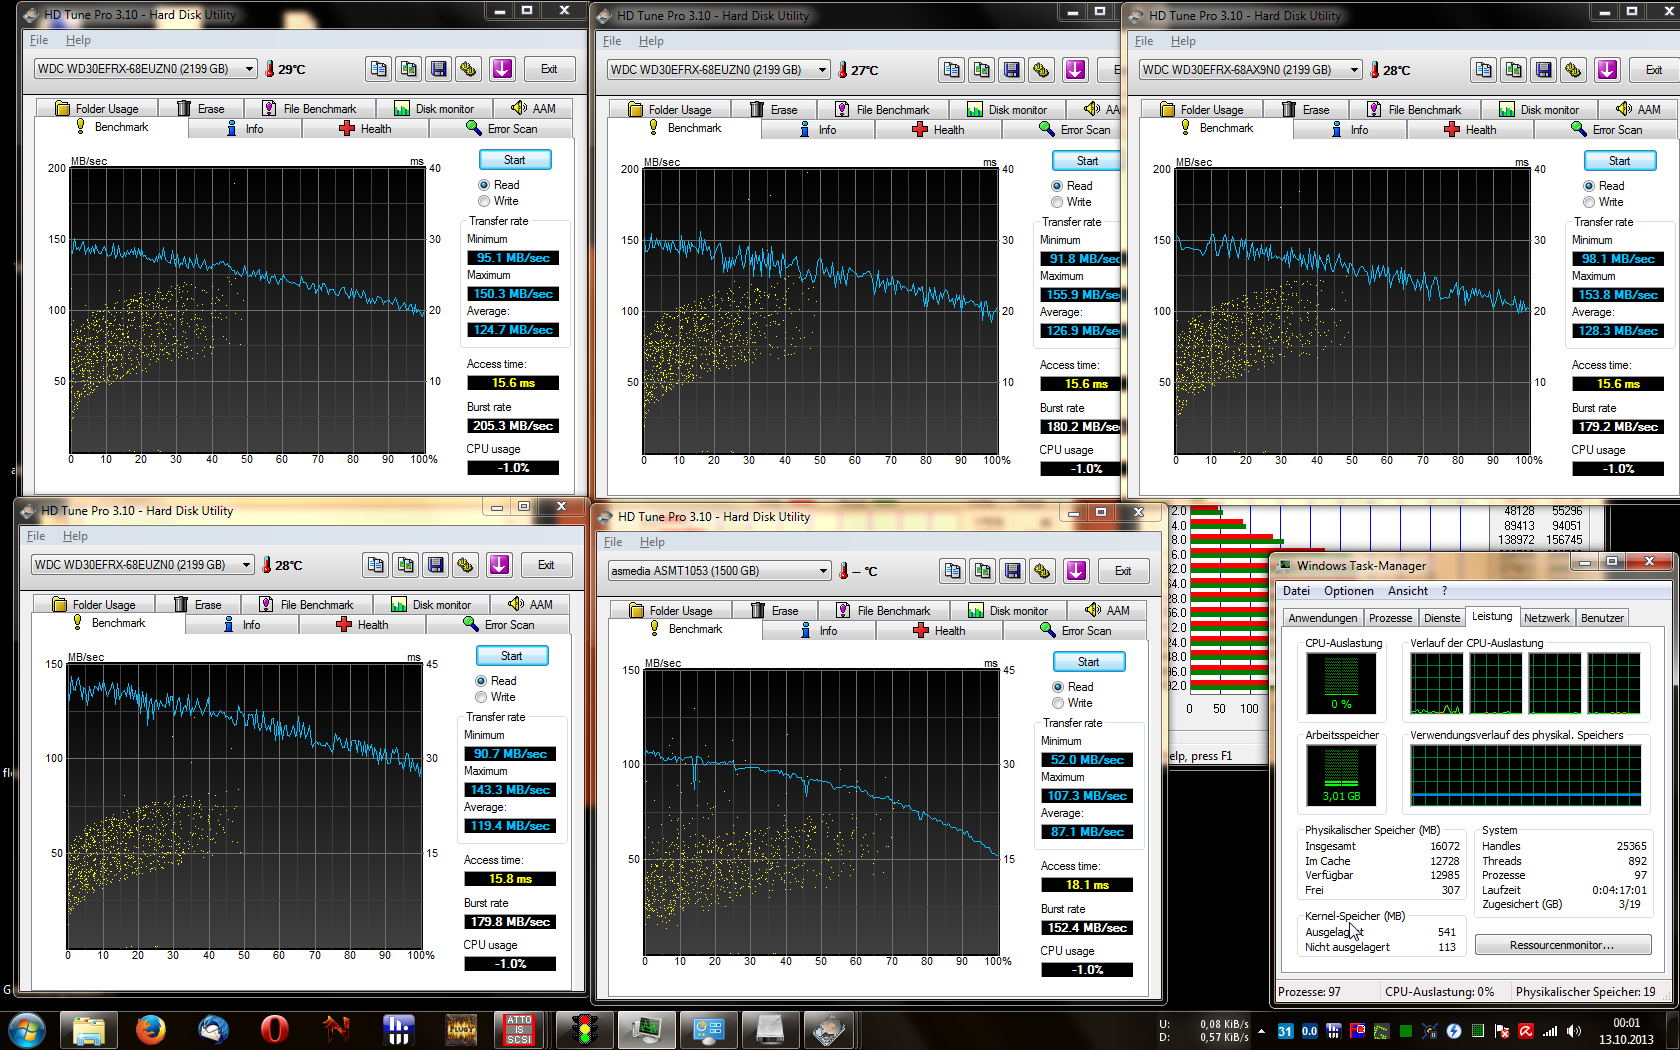
Task: Open Info tab in the 15.8 ms window
Action: pos(242,625)
